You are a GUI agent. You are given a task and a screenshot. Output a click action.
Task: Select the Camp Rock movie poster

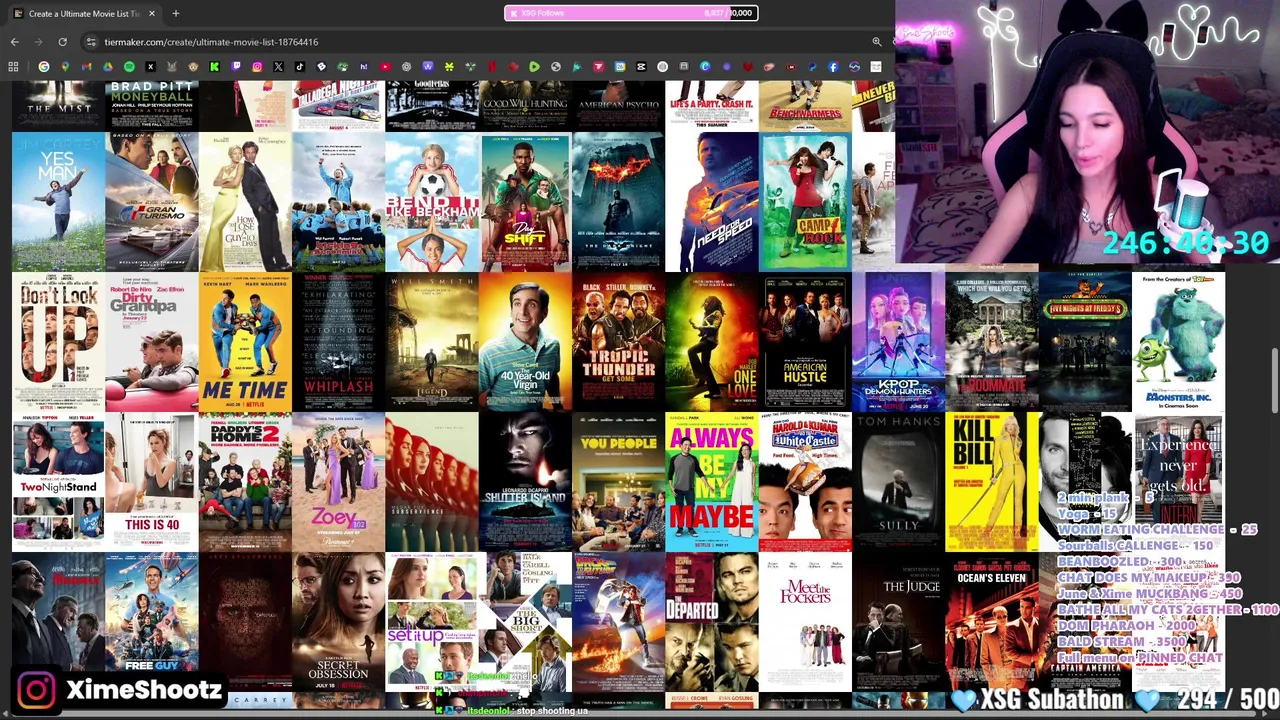coord(805,202)
